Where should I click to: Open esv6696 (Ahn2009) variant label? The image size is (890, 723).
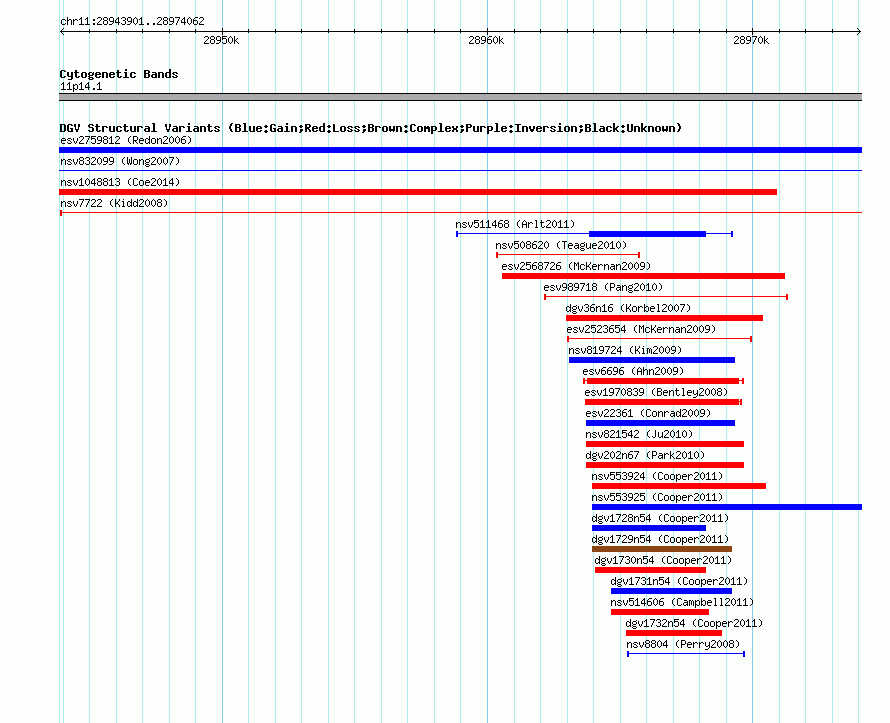633,371
